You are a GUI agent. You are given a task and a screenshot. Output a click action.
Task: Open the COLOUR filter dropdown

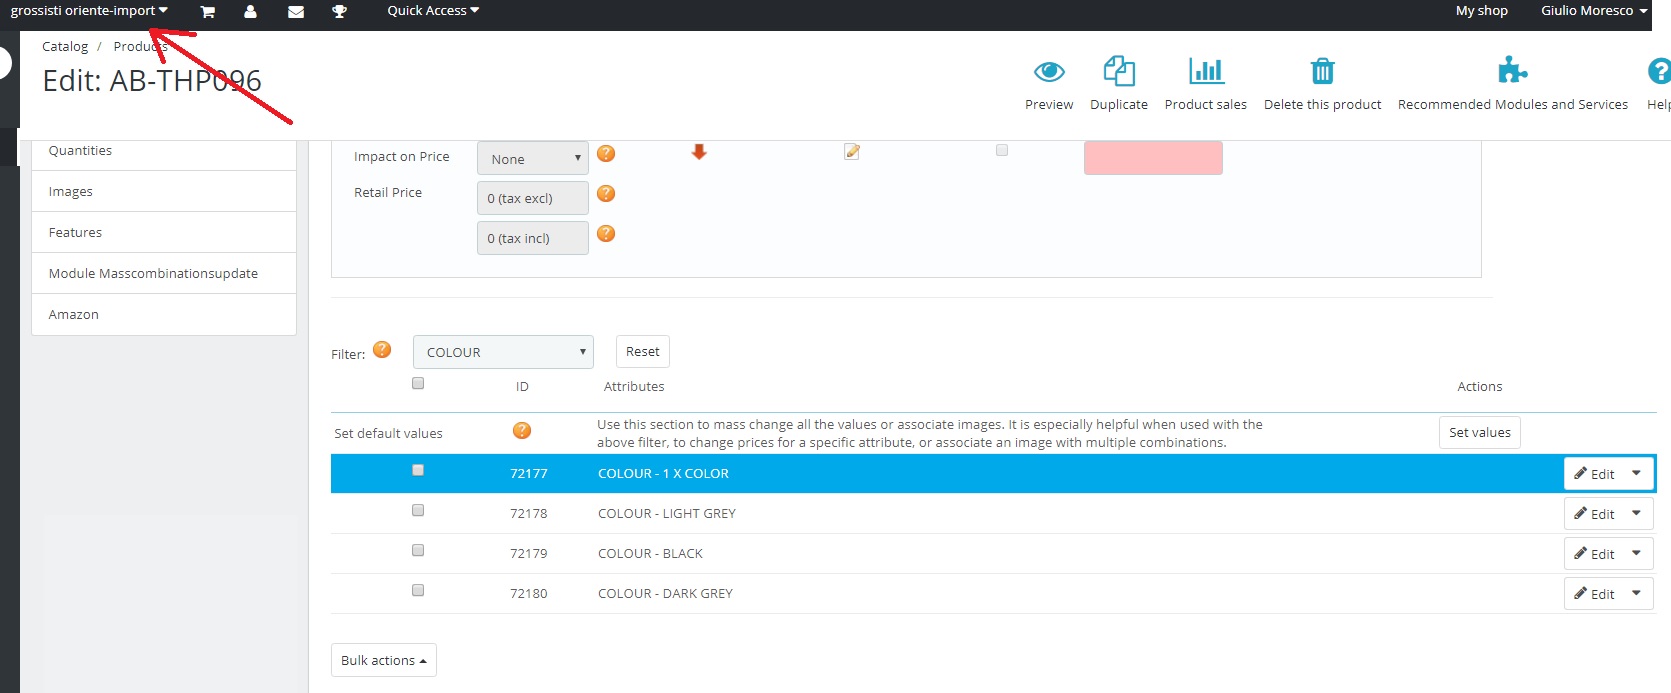[x=503, y=352]
